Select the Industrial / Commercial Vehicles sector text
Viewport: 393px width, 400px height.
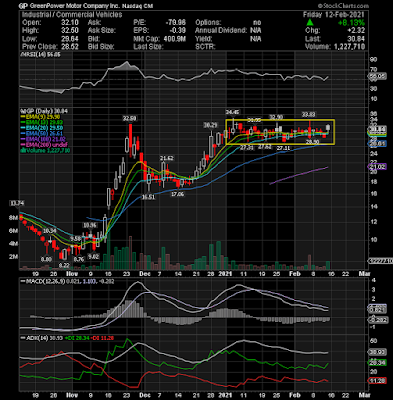[x=72, y=15]
